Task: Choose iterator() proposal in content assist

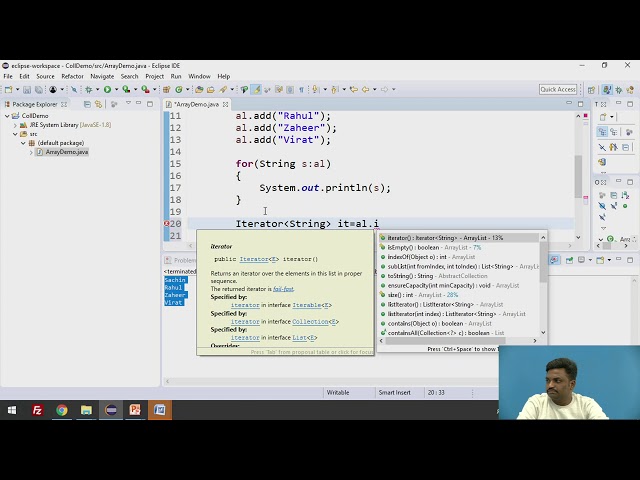Action: pos(459,238)
